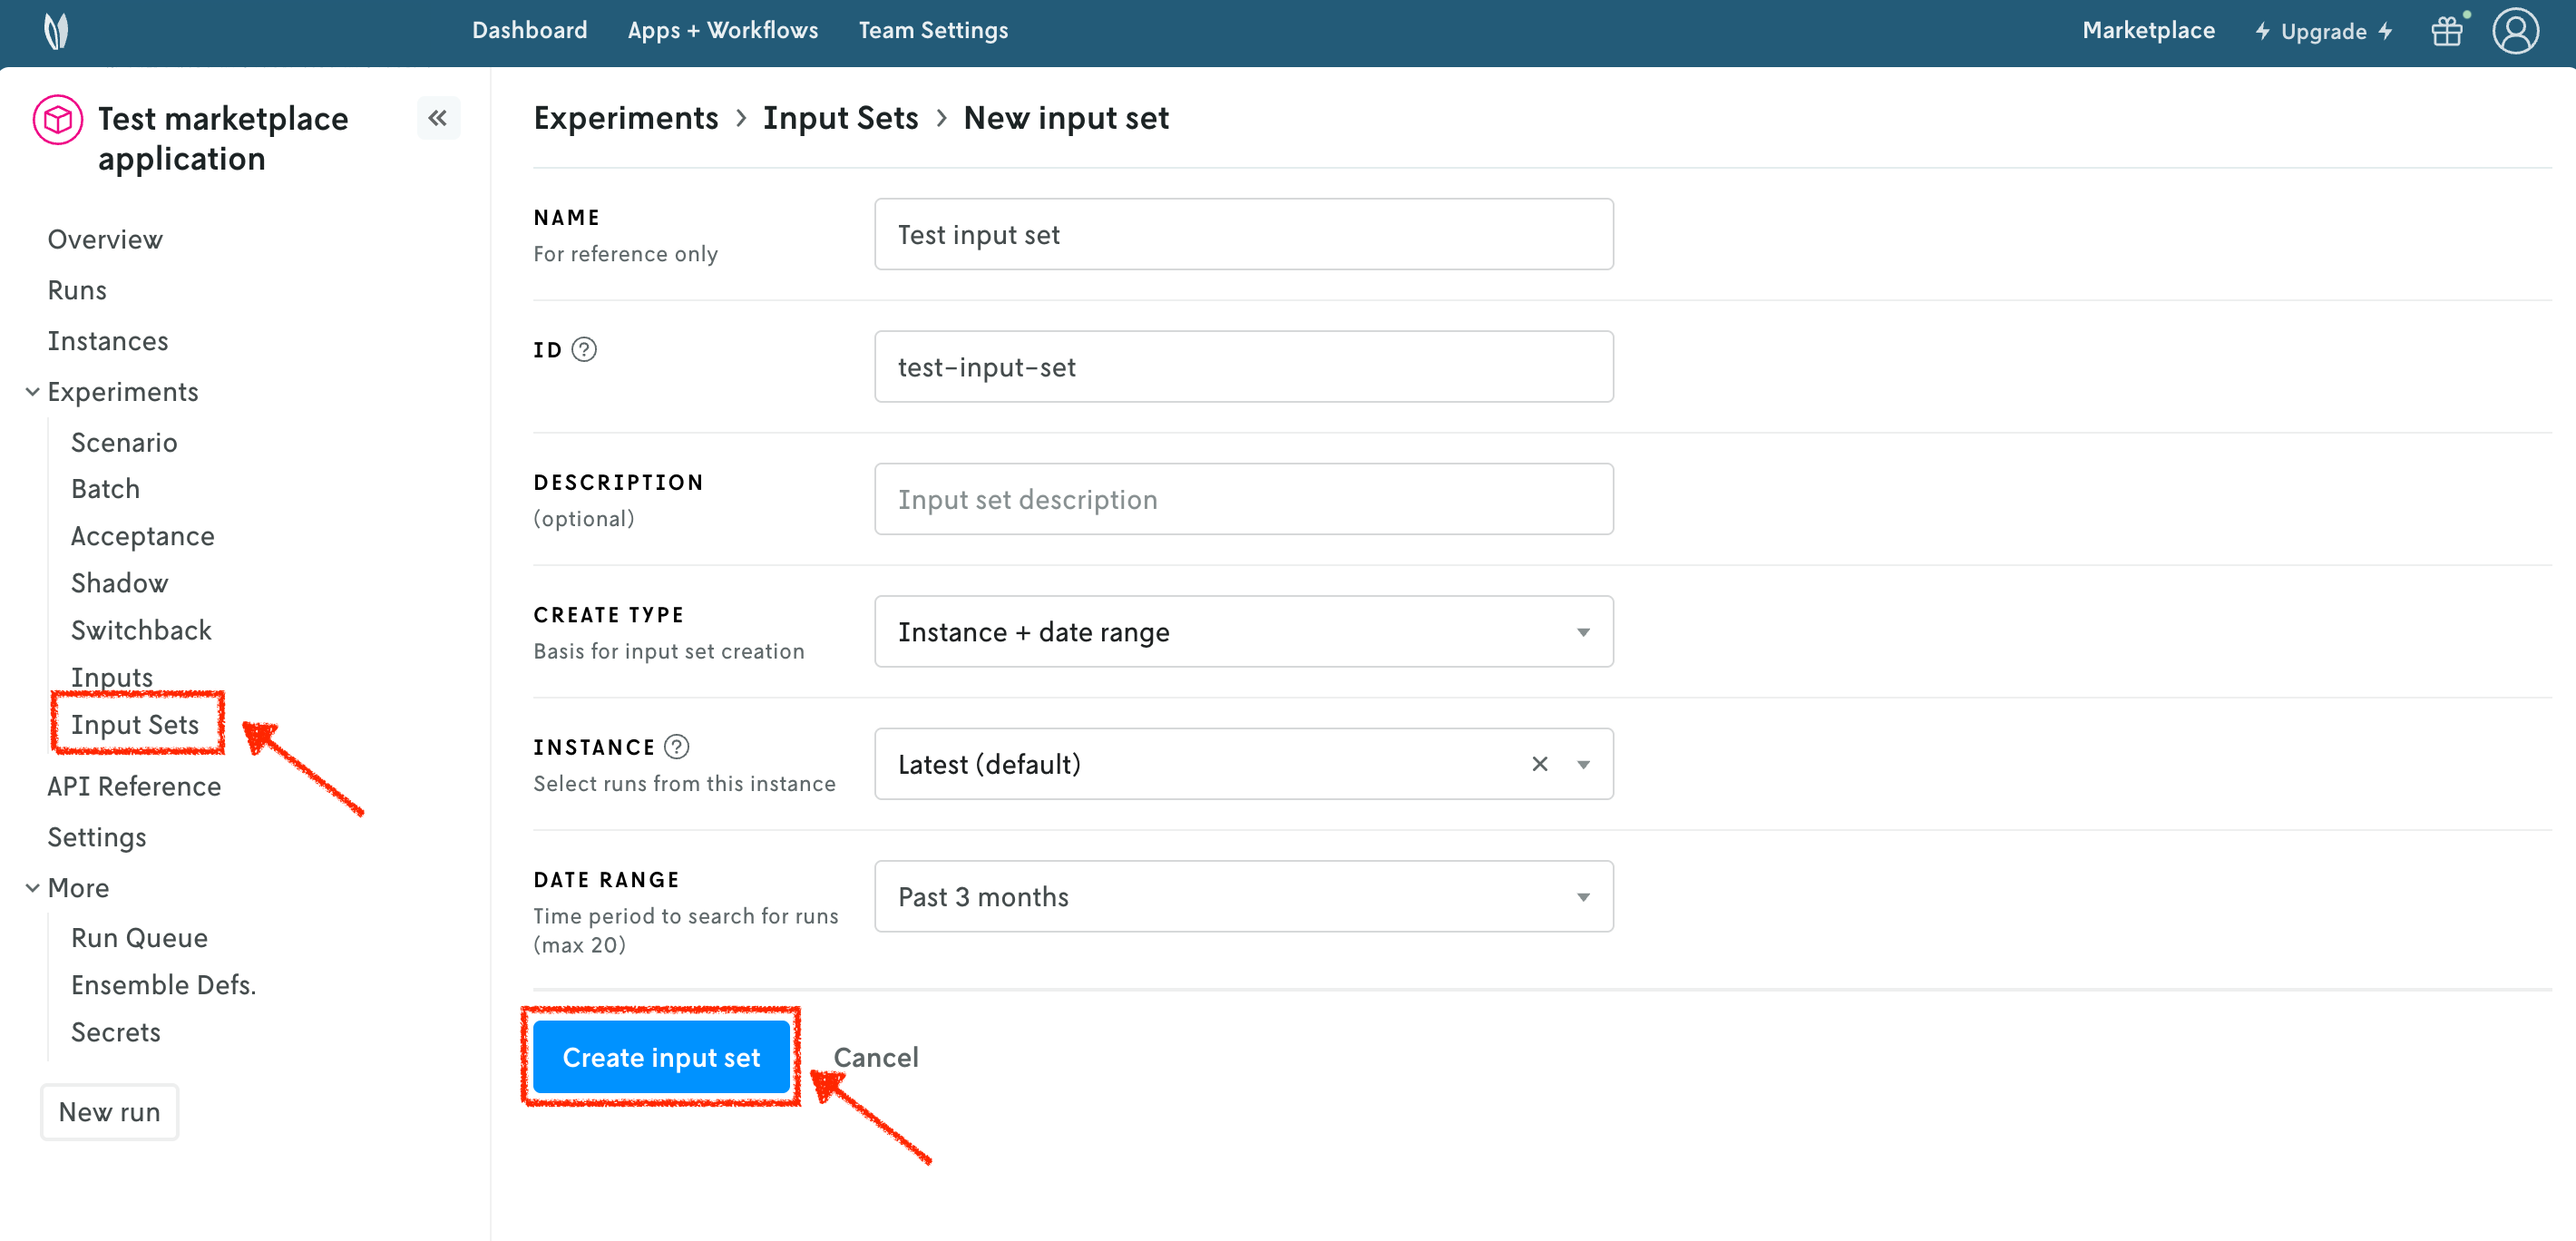The width and height of the screenshot is (2576, 1241).
Task: Click the application logo in the top bar
Action: [57, 31]
